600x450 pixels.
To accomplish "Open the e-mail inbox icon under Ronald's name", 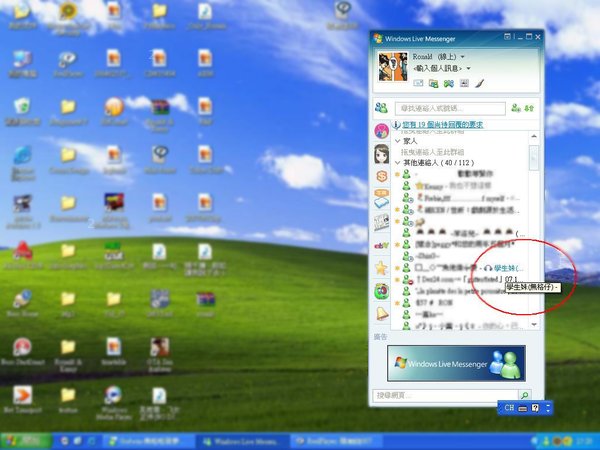I will [x=418, y=83].
